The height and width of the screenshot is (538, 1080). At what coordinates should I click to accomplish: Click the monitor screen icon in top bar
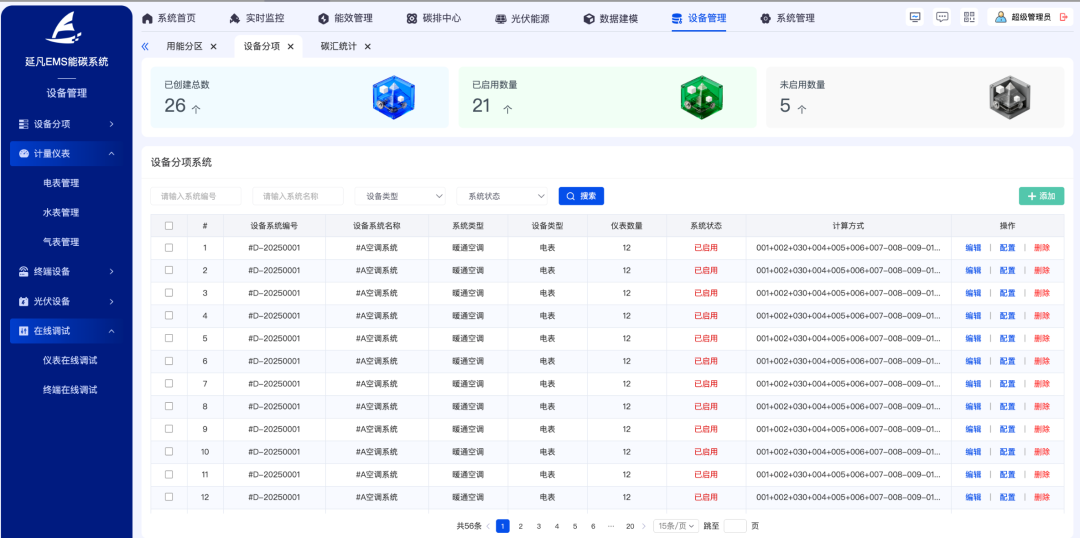(915, 17)
